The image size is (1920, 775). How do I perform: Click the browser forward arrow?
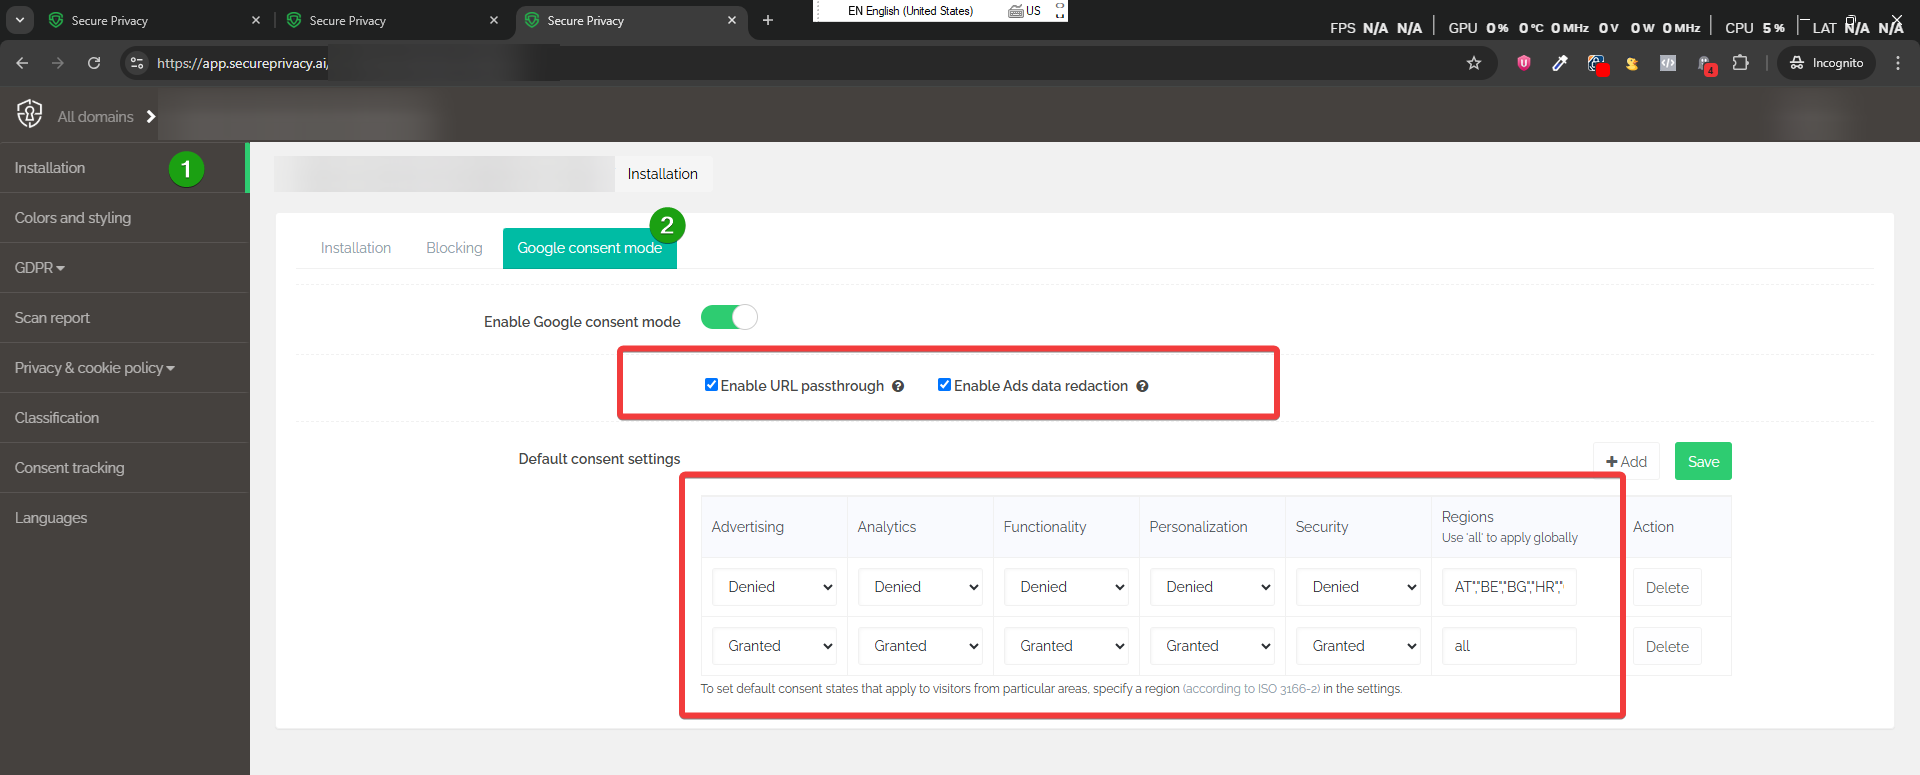point(58,63)
